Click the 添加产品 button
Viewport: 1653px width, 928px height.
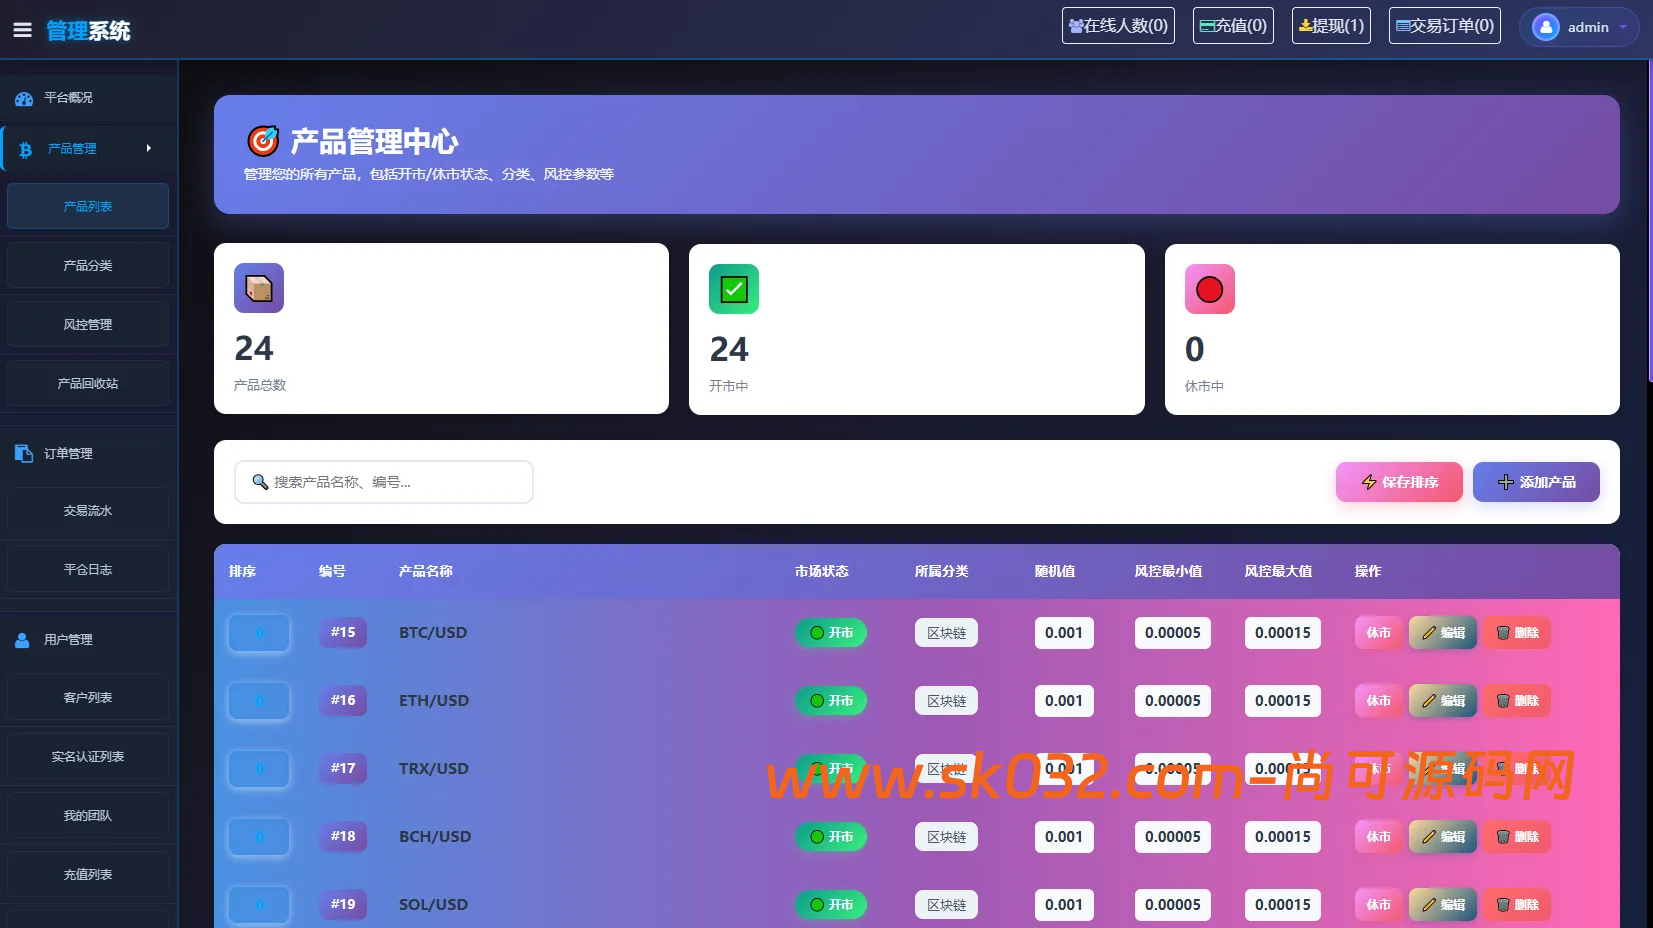pos(1536,482)
